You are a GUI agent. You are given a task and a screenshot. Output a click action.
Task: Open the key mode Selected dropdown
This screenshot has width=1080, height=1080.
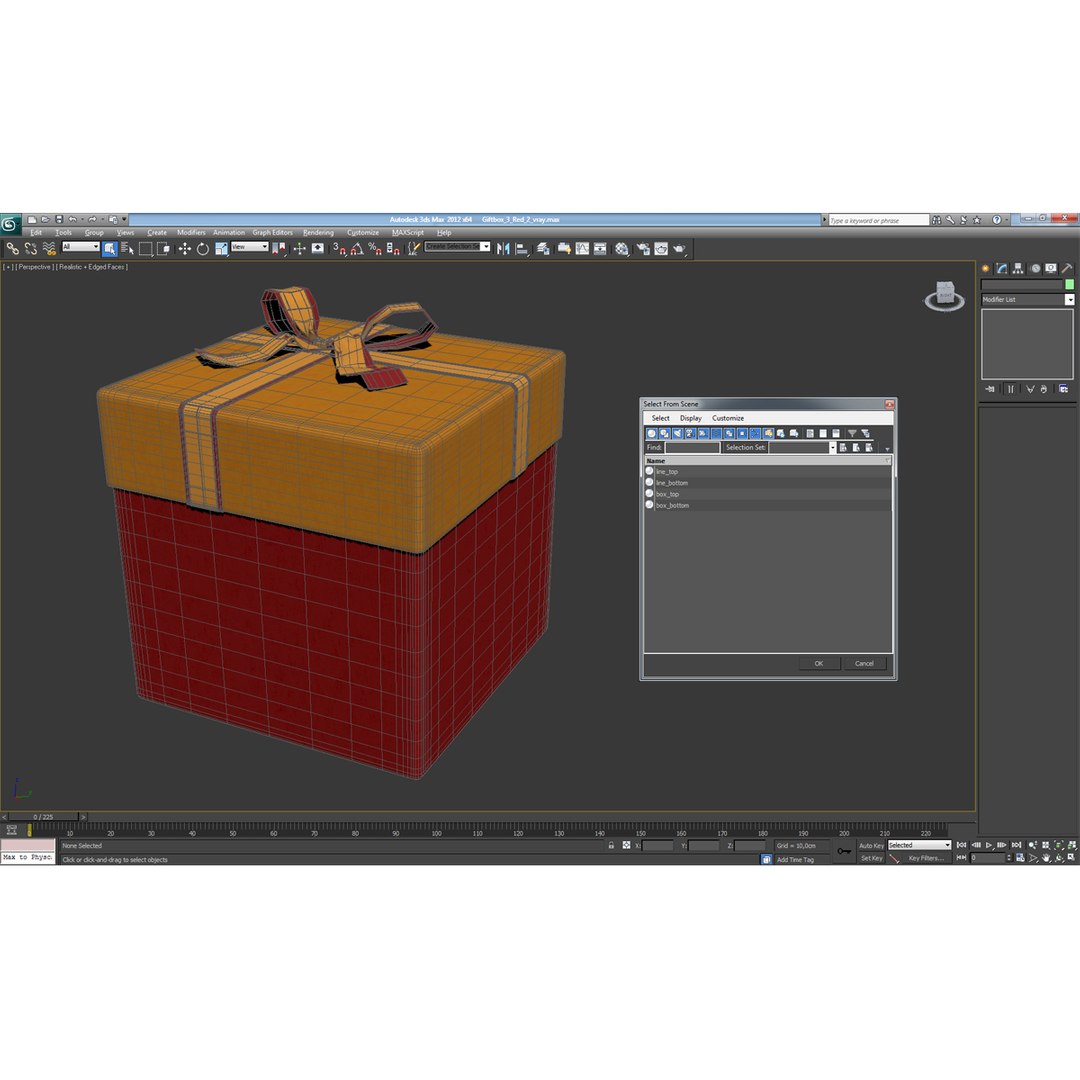click(919, 845)
